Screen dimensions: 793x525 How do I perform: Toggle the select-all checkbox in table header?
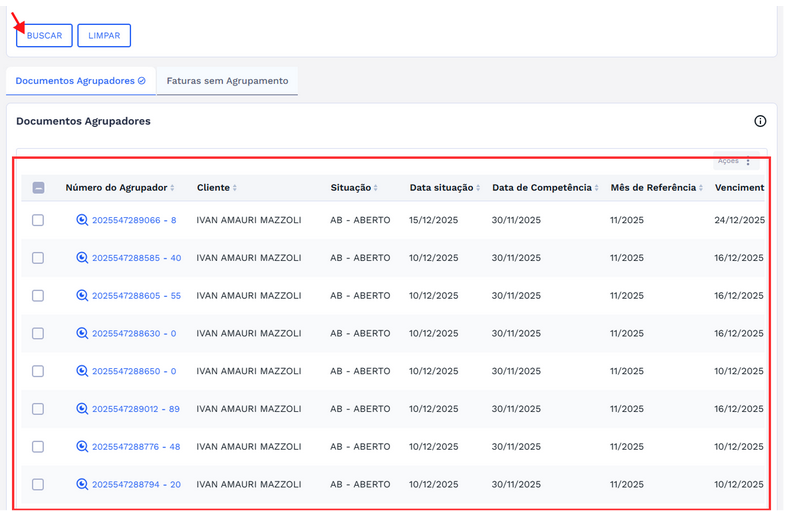38,188
